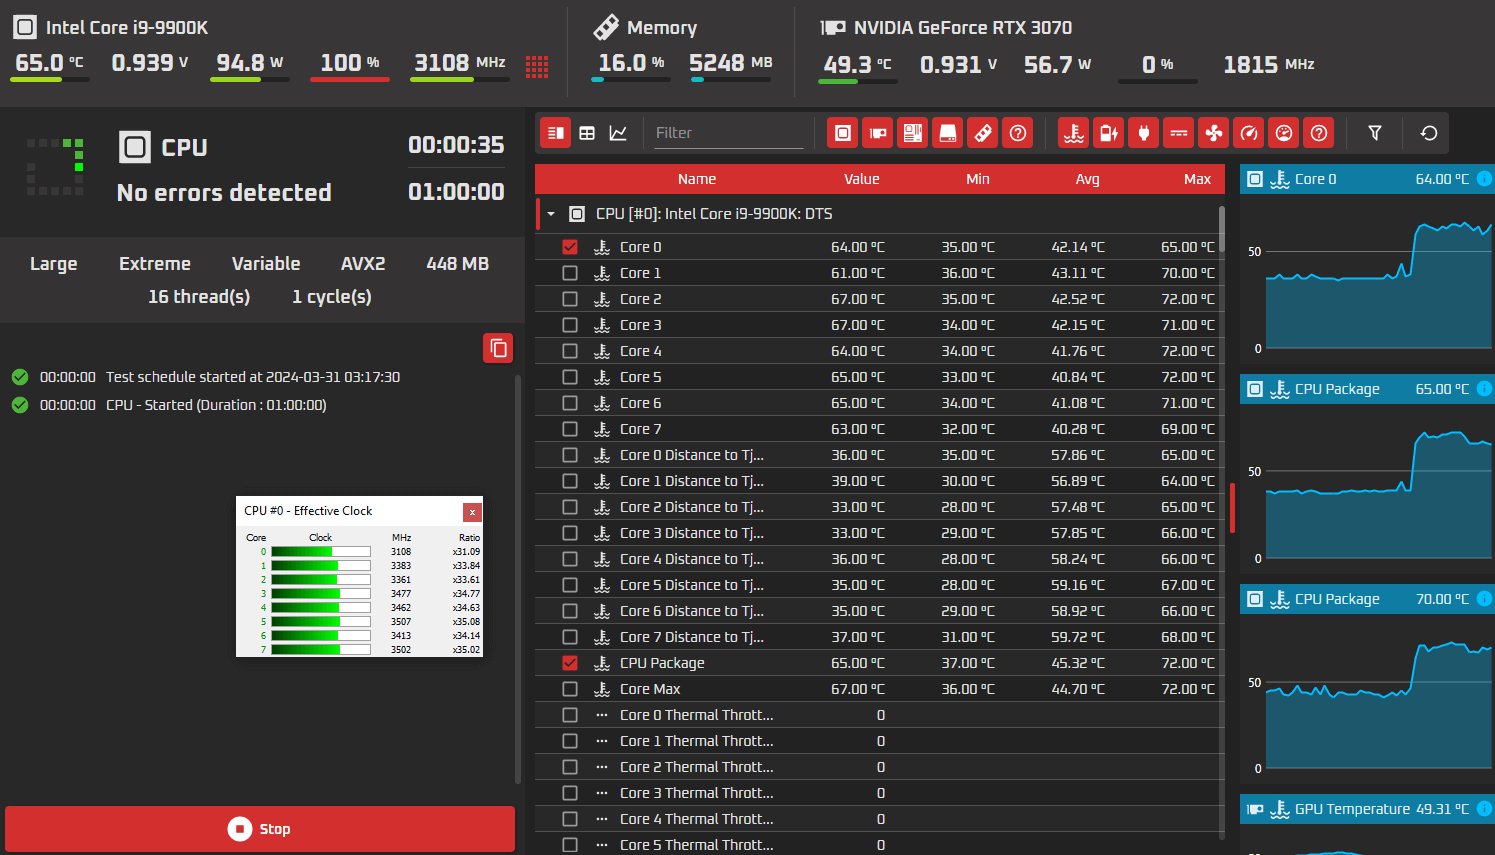Switch to the table-only view icon
Image resolution: width=1495 pixels, height=855 pixels.
tap(587, 133)
